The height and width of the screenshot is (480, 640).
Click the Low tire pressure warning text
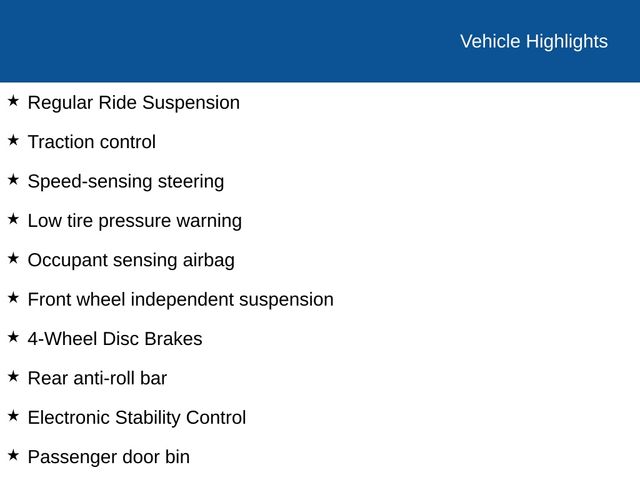[135, 221]
